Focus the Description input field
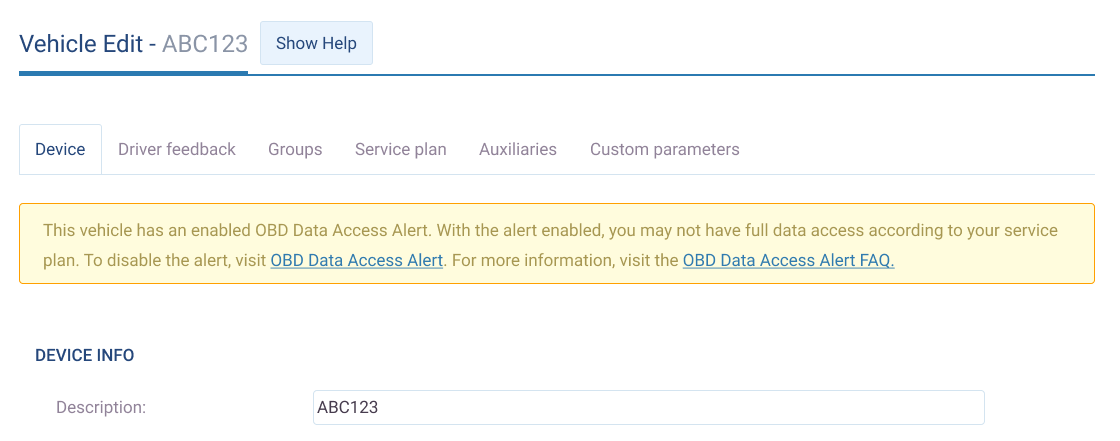 coord(648,407)
